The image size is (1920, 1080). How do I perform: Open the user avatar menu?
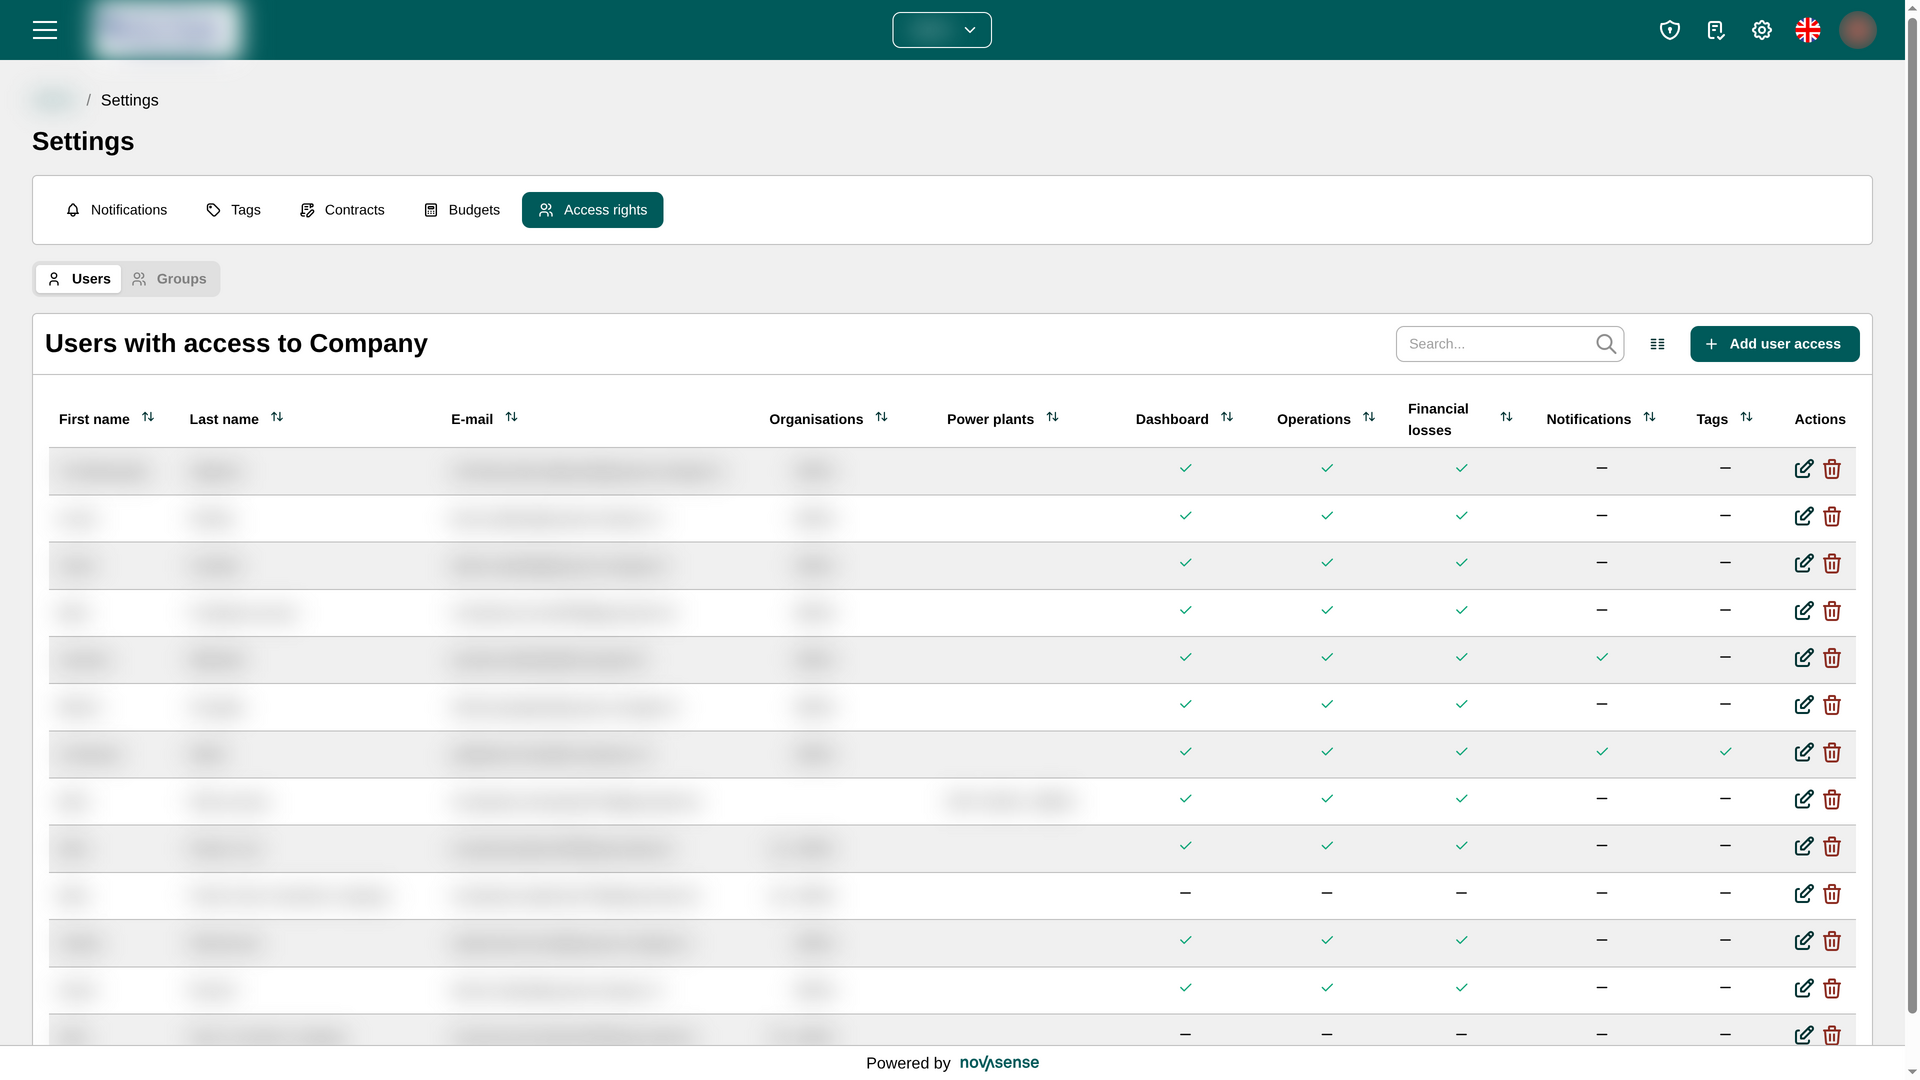[x=1858, y=30]
